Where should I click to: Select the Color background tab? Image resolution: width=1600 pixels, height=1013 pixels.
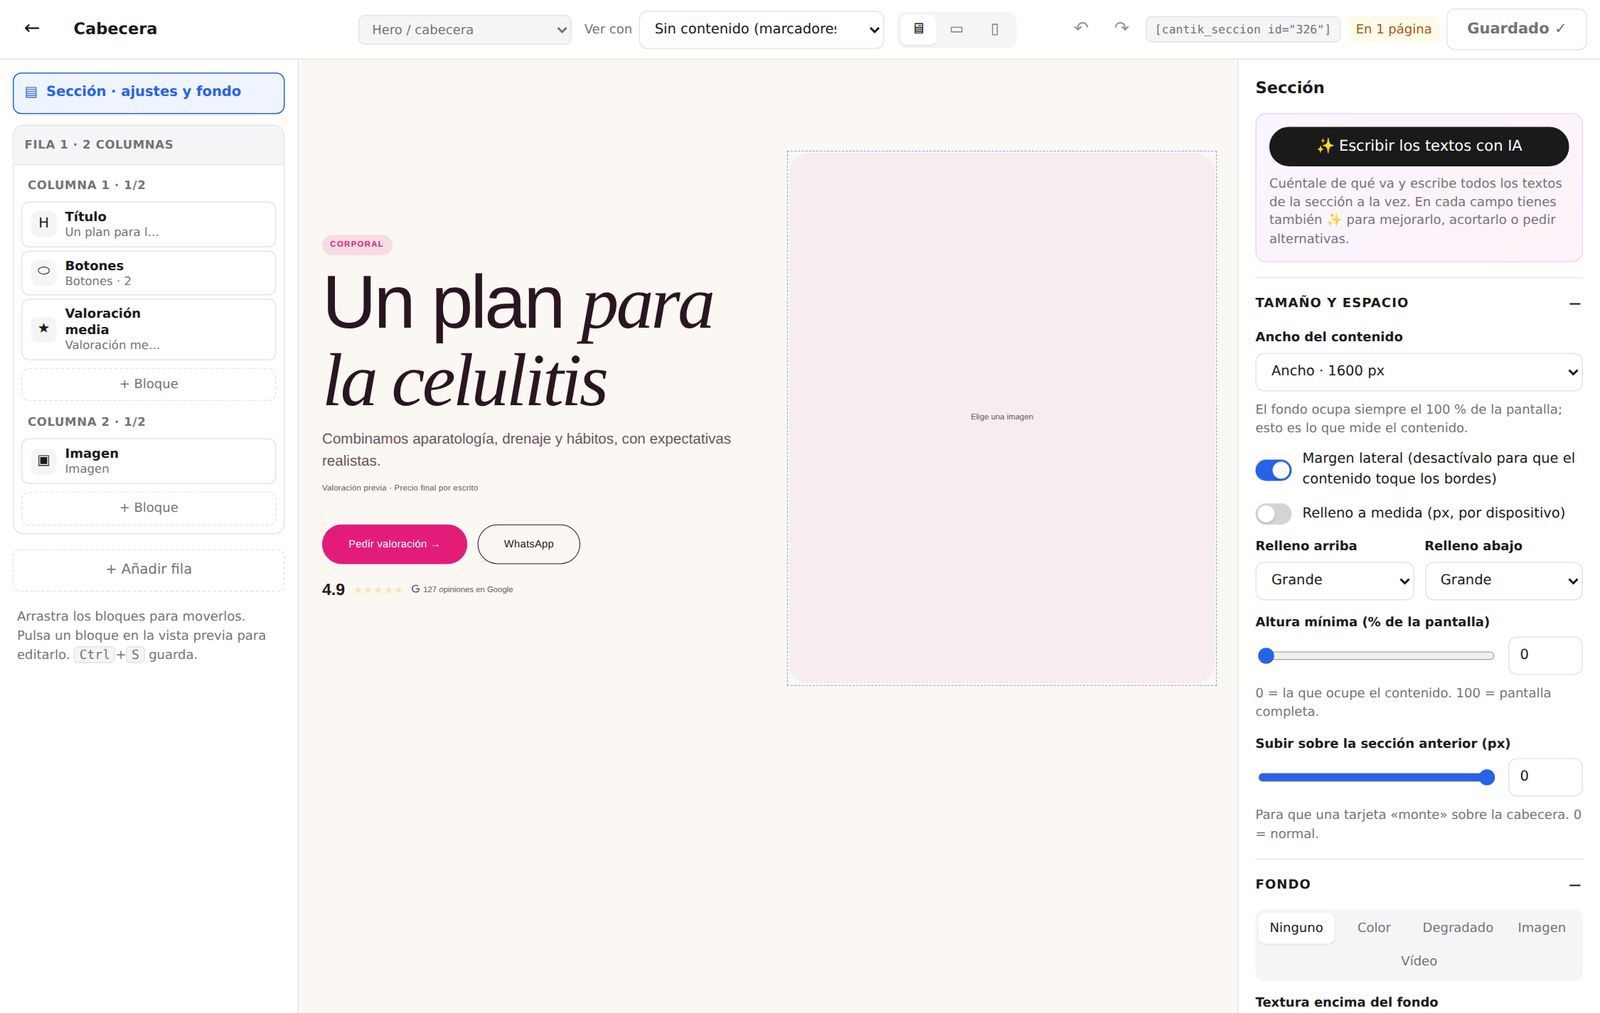(x=1374, y=928)
